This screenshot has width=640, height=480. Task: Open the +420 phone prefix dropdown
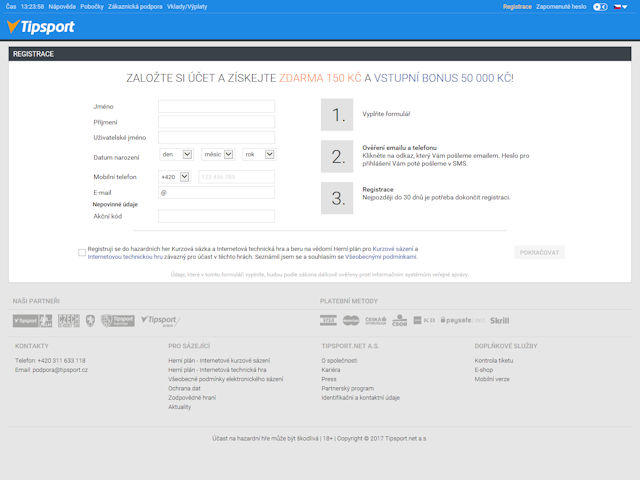point(174,177)
